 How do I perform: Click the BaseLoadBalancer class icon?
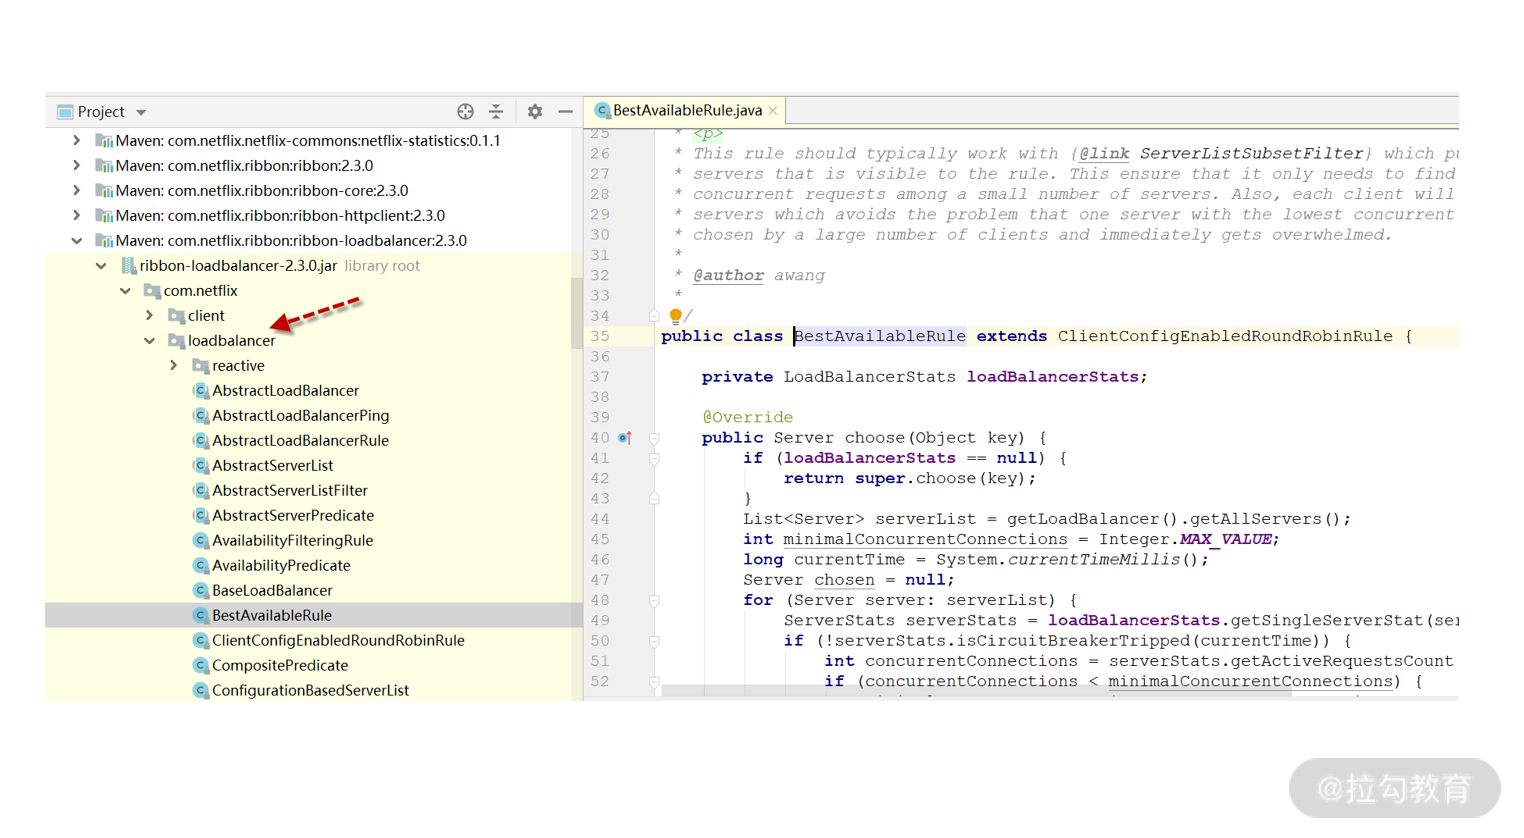200,591
